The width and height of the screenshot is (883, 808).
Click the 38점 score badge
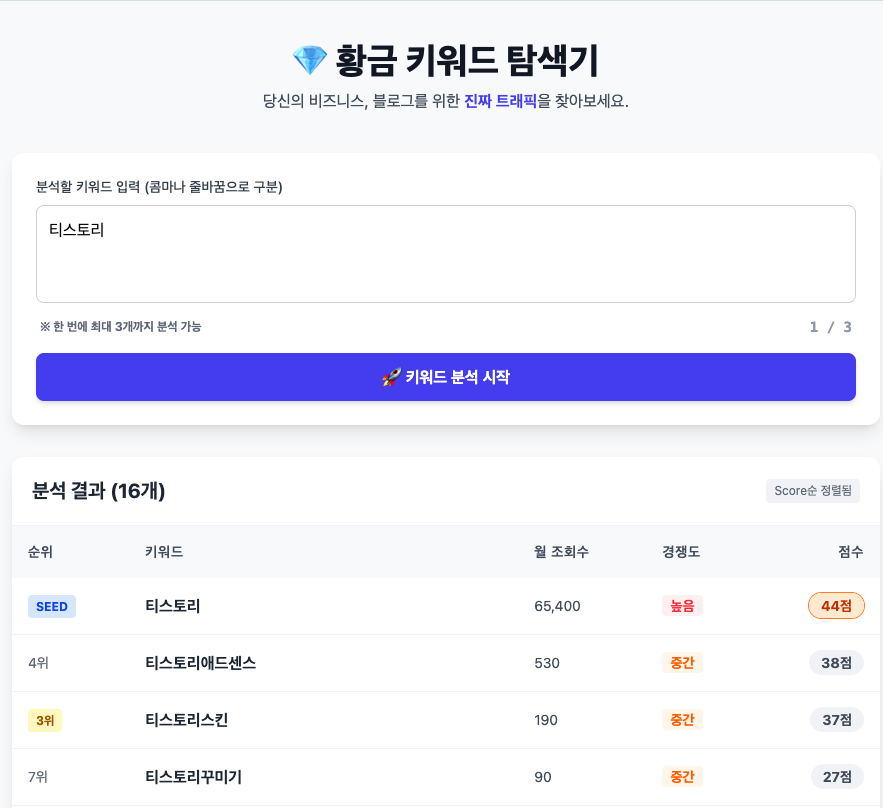[836, 663]
